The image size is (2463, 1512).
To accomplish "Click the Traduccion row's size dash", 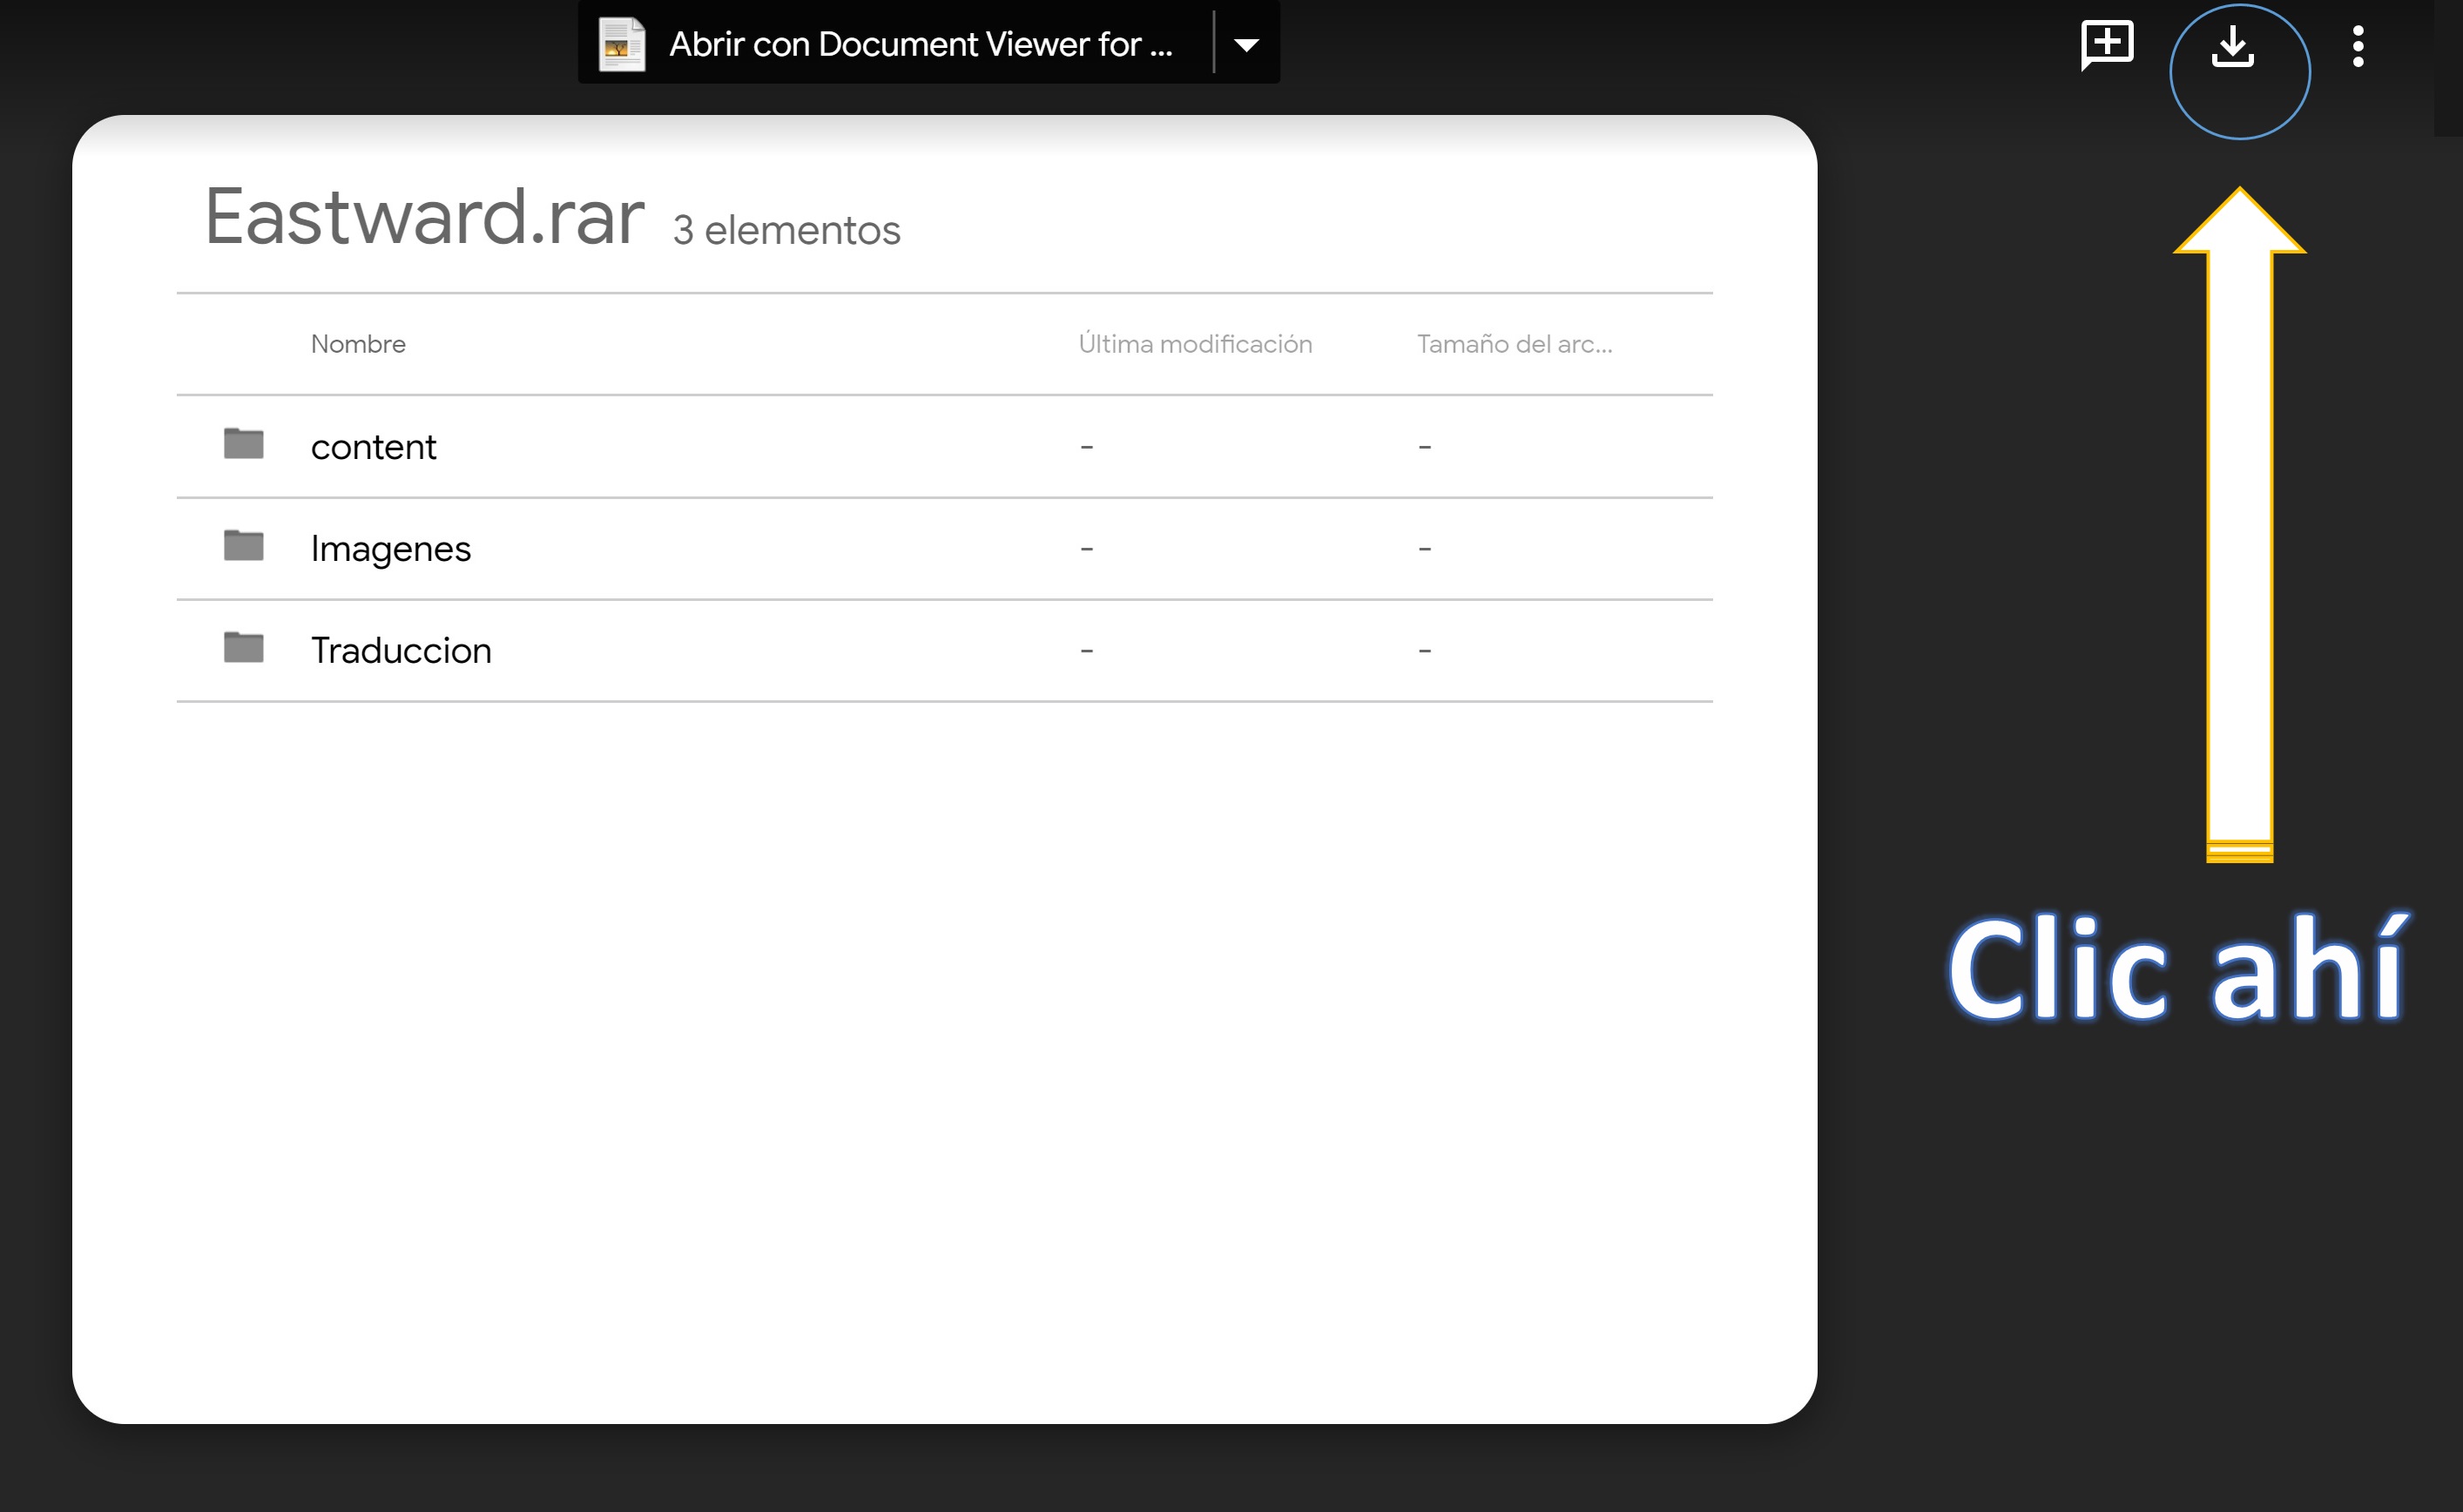I will (1424, 651).
